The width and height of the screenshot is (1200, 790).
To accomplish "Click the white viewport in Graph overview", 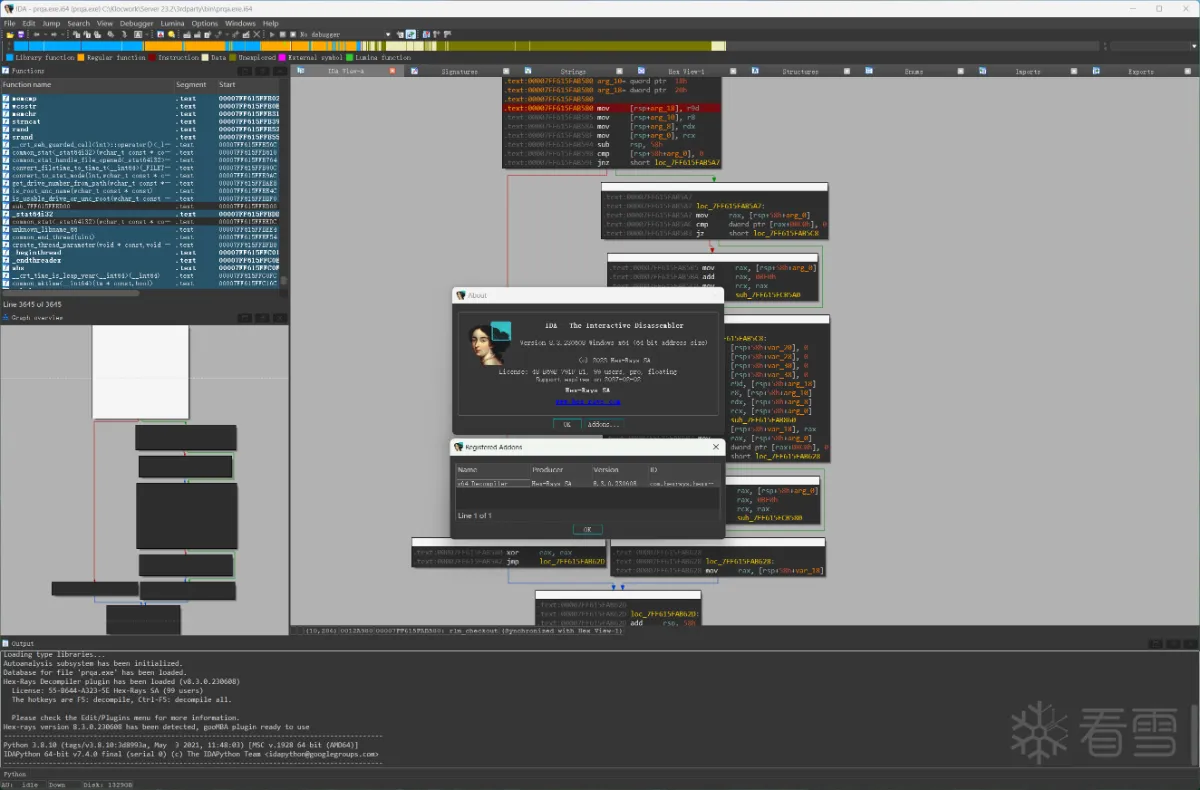I will 141,372.
